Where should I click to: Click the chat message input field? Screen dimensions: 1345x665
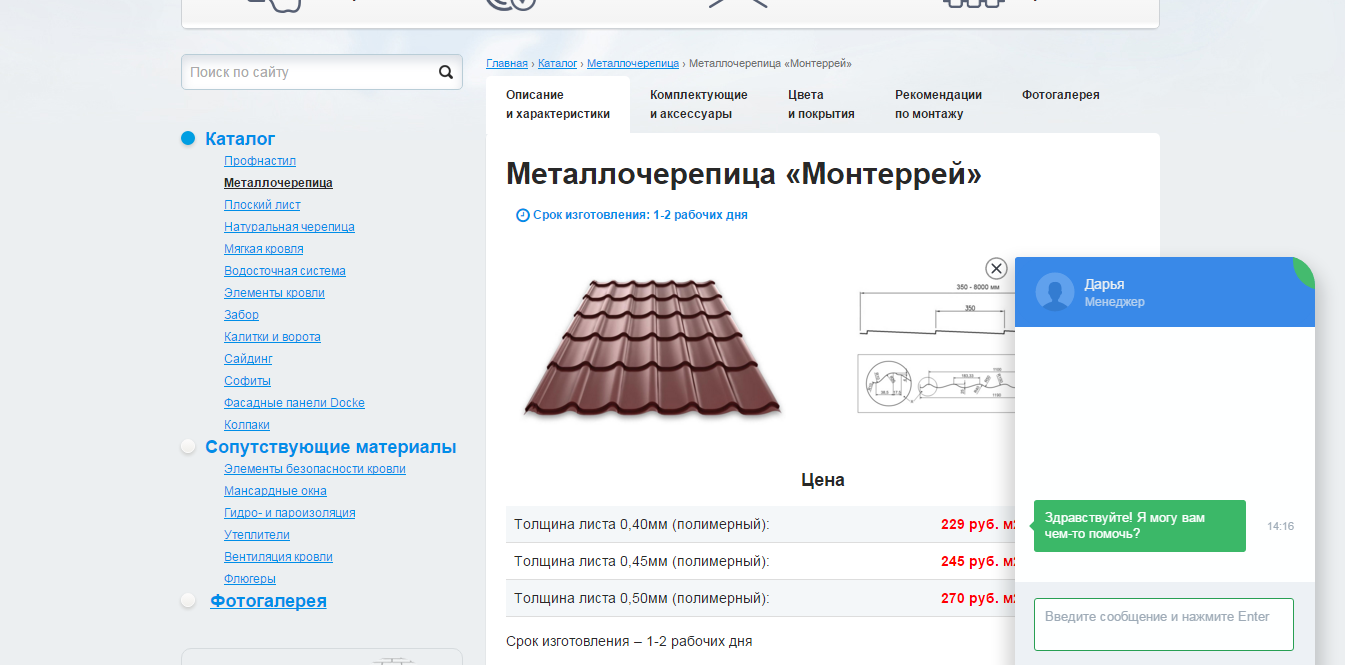1163,623
